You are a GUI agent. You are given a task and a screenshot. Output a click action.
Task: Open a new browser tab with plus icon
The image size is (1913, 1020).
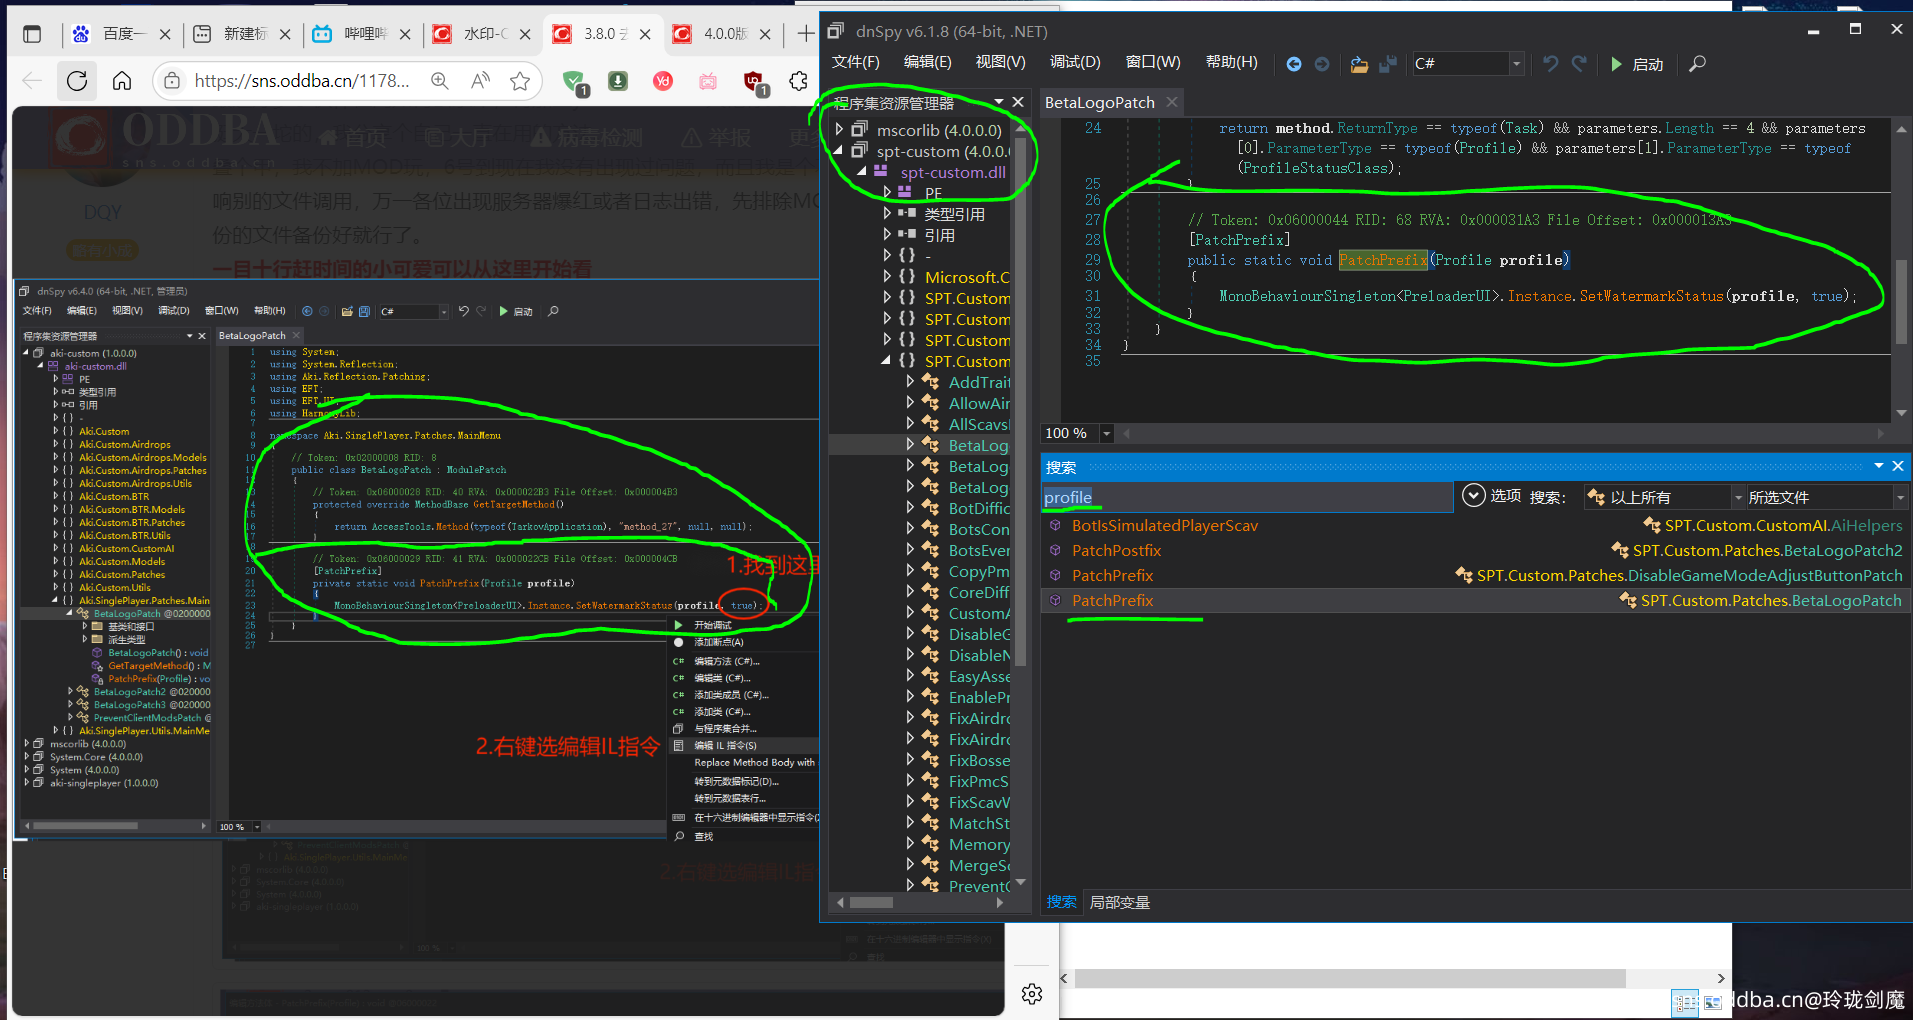tap(805, 34)
